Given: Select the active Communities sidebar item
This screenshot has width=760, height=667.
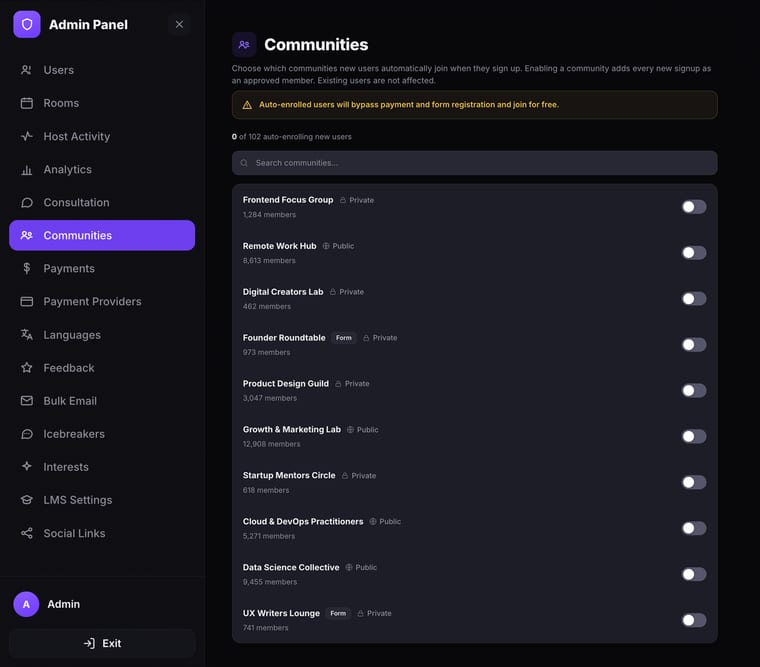Looking at the screenshot, I should tap(102, 236).
